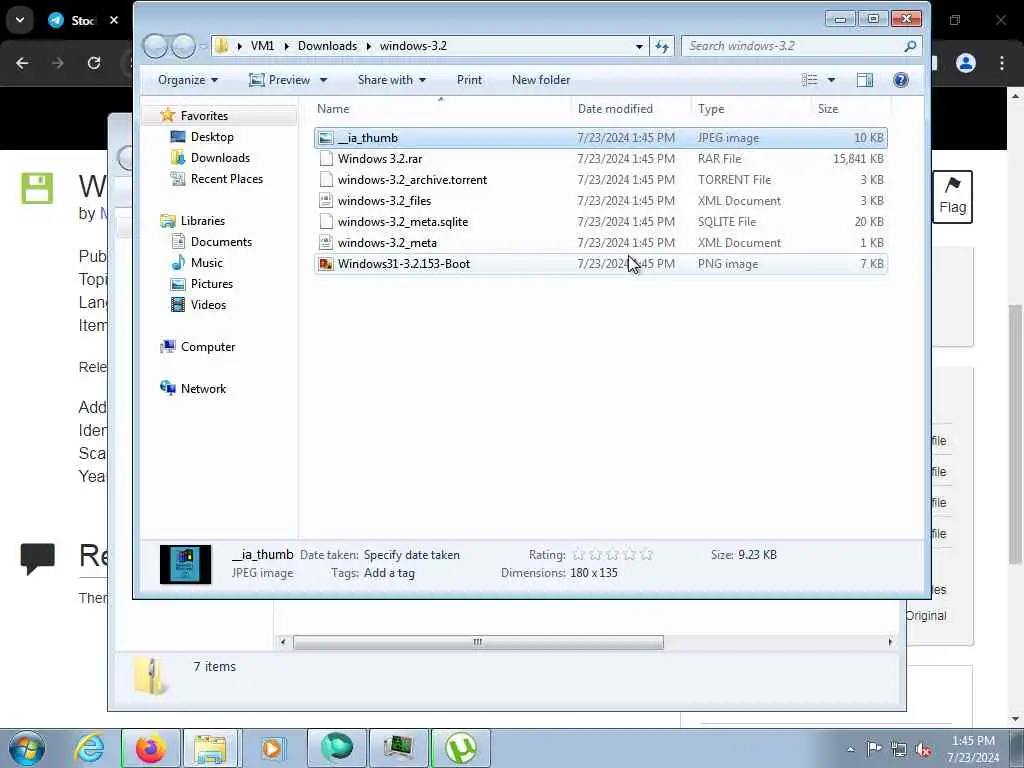
Task: Select the Windows 3.2.rar file
Action: click(600, 159)
